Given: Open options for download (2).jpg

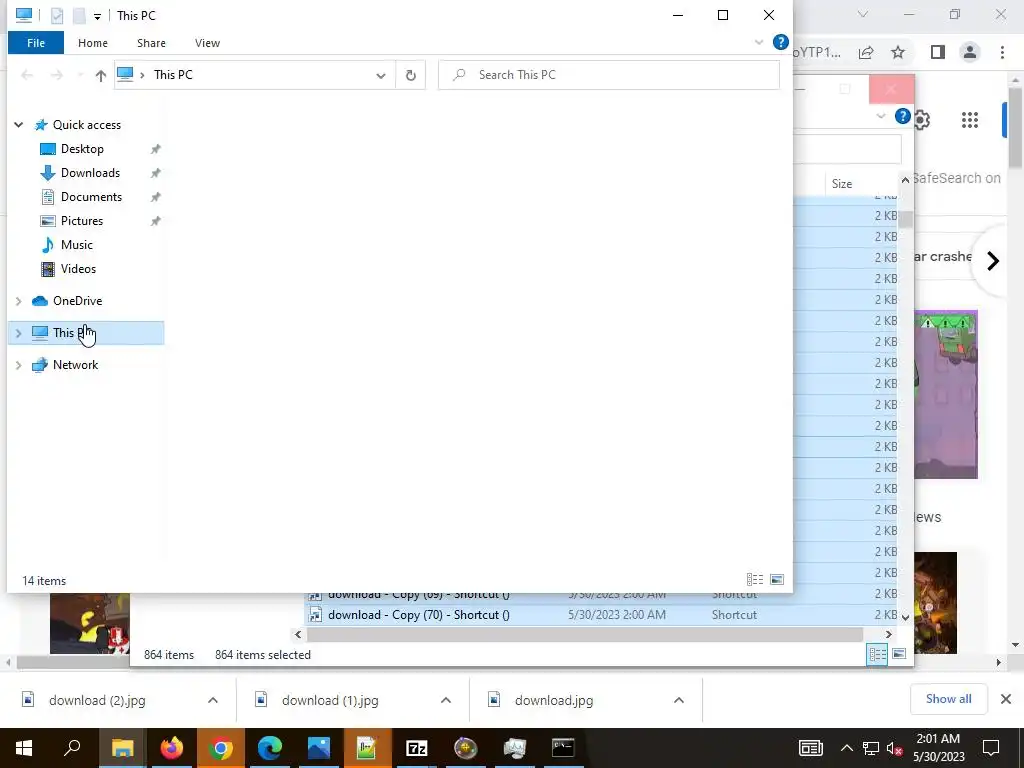Looking at the screenshot, I should tap(213, 700).
